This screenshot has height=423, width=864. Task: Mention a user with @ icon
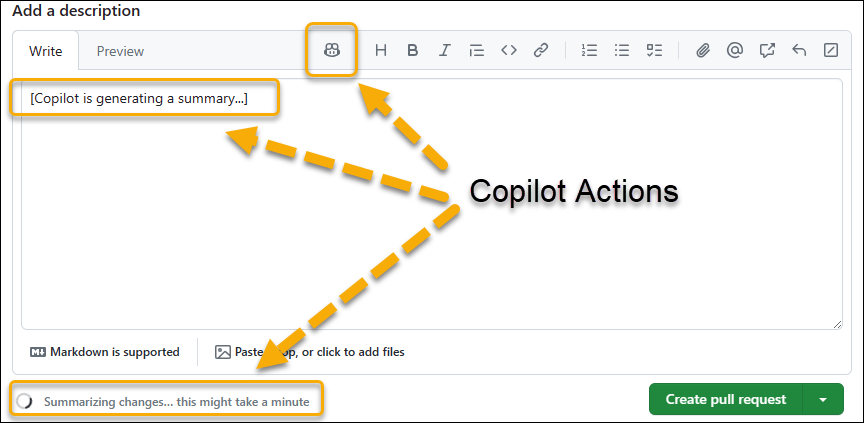(x=734, y=51)
